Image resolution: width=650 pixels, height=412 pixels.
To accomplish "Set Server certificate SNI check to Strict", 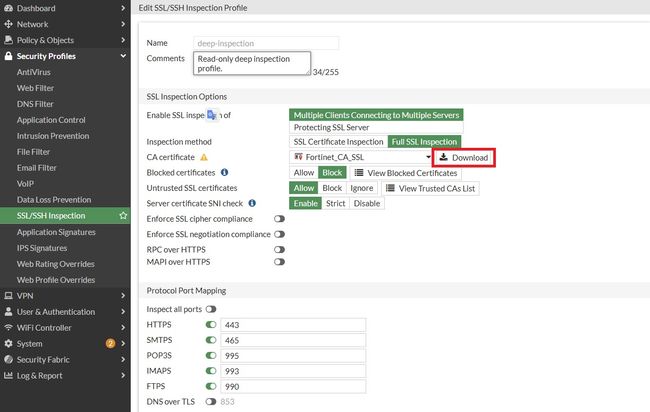I will coord(335,204).
